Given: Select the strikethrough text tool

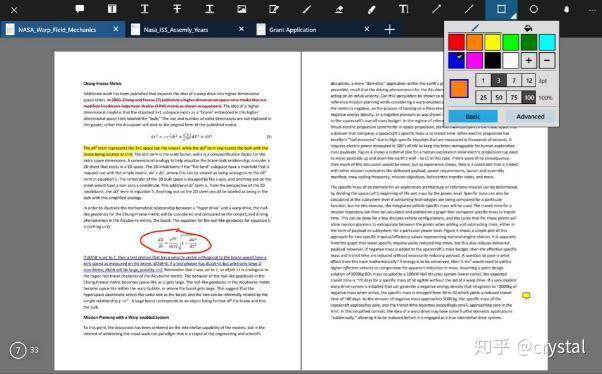Looking at the screenshot, I should [177, 9].
